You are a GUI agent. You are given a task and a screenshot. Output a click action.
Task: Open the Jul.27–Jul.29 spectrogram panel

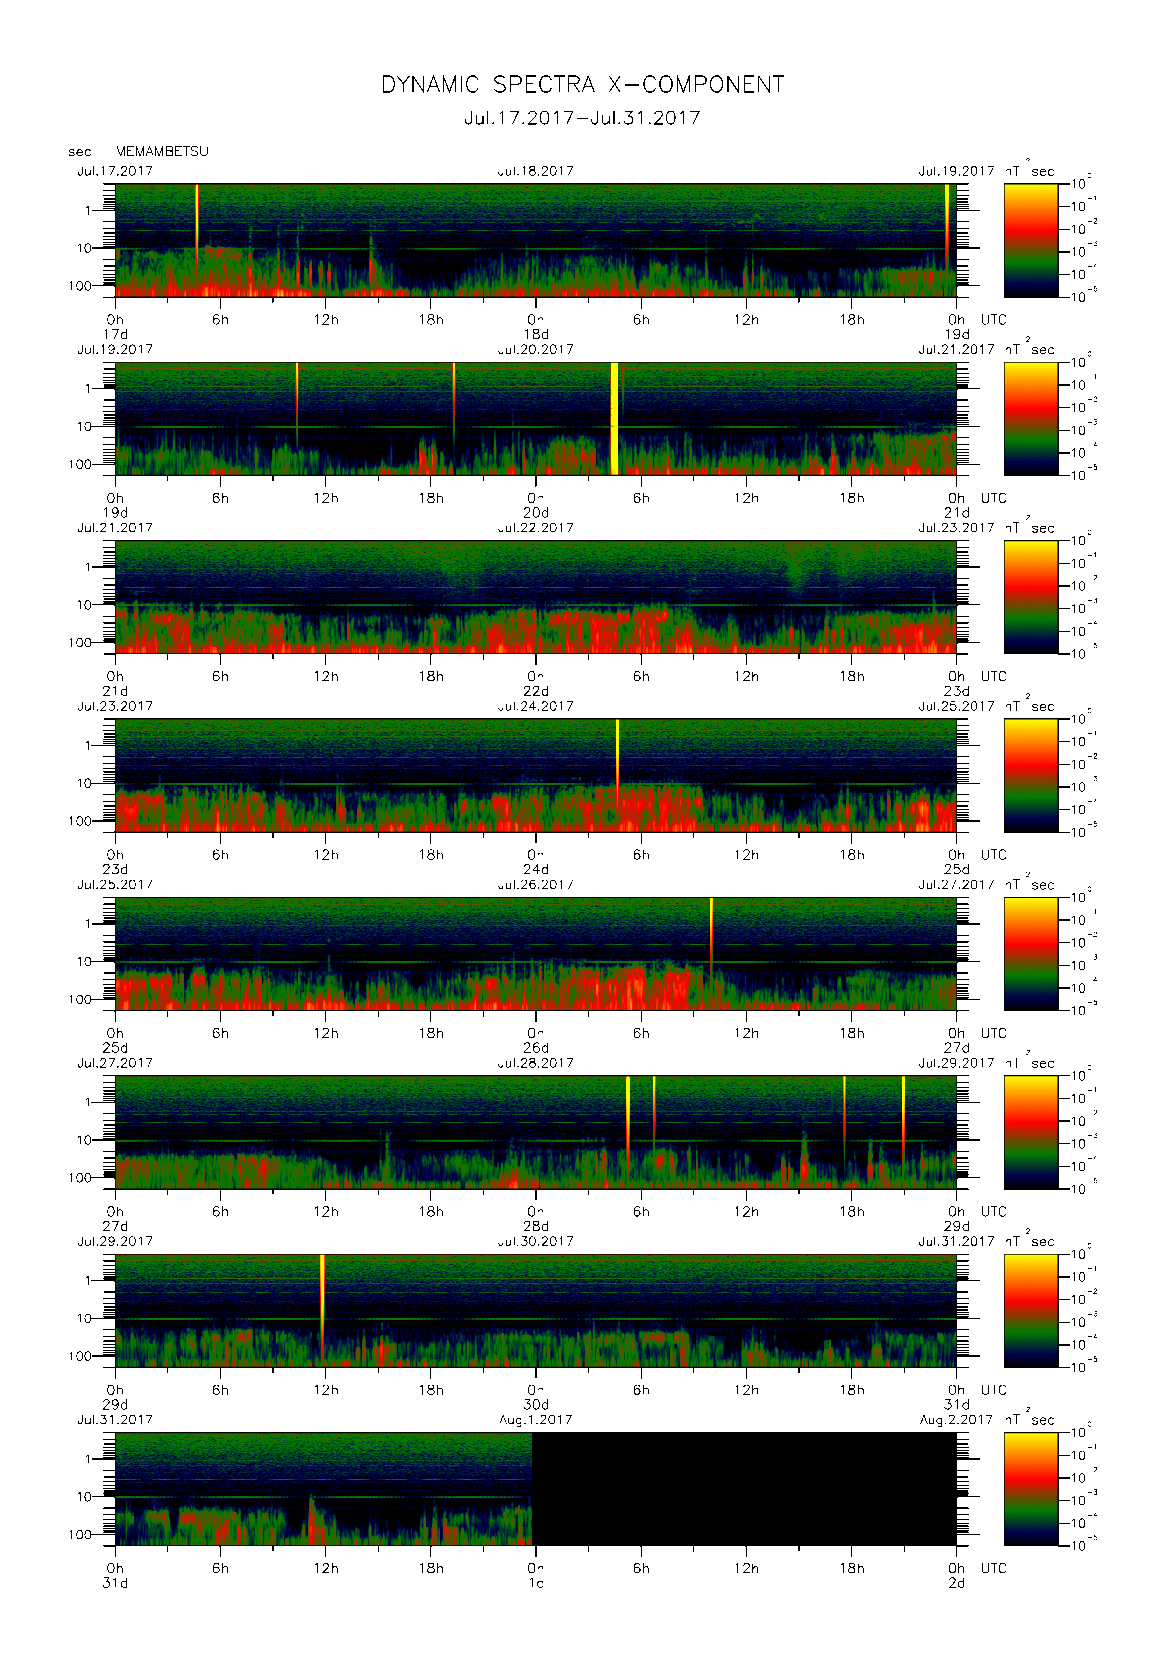pos(536,1132)
